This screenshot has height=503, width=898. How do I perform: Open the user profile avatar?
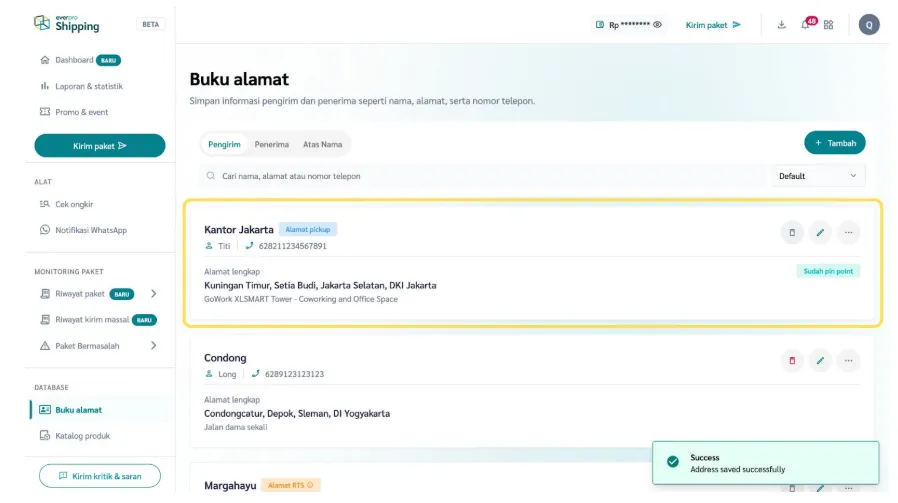(869, 25)
